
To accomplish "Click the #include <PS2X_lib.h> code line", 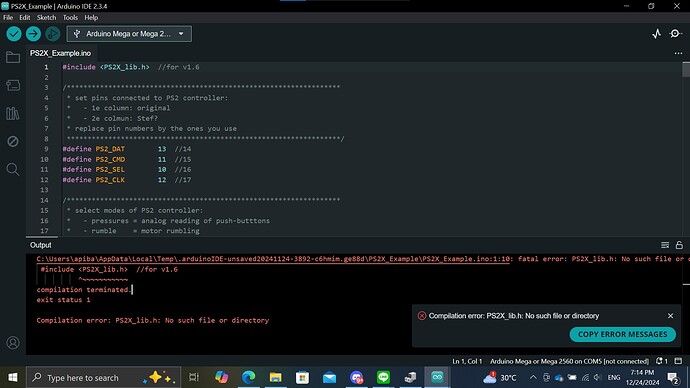I will tap(131, 67).
